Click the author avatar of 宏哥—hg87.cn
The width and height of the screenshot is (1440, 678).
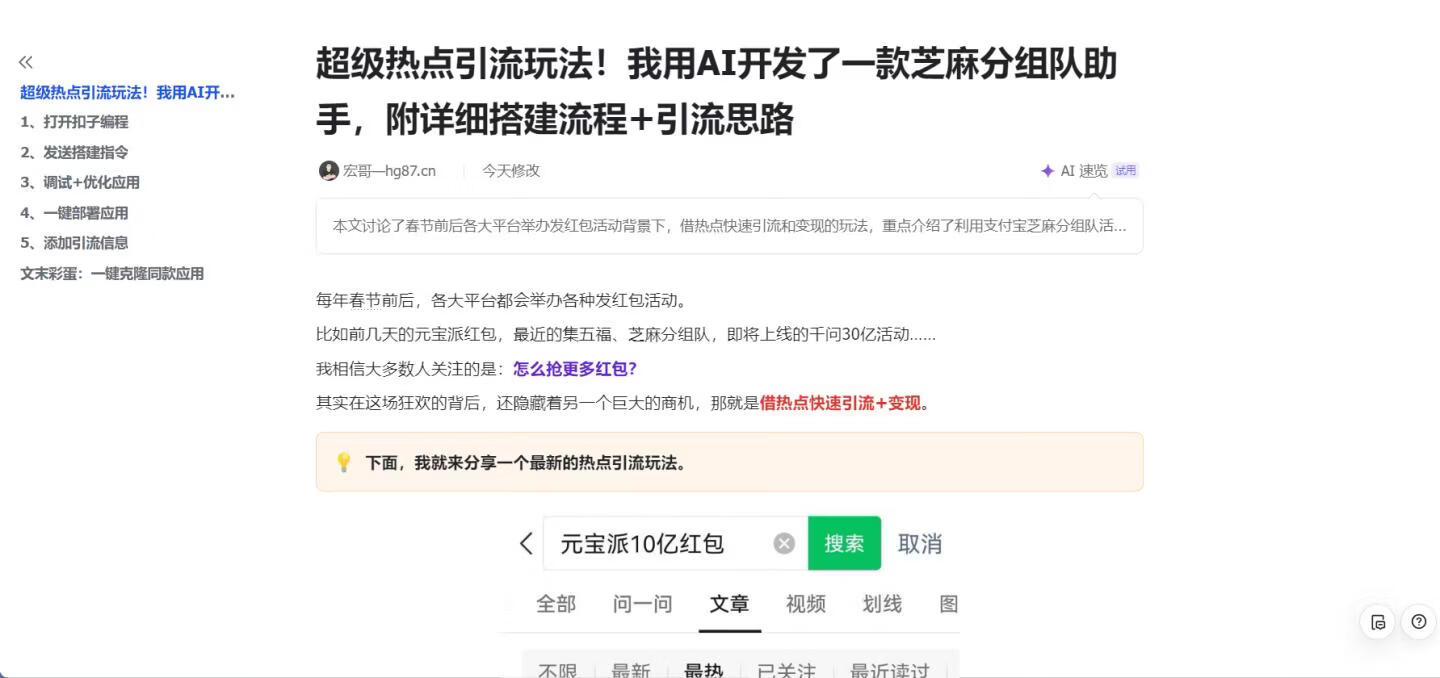(327, 170)
